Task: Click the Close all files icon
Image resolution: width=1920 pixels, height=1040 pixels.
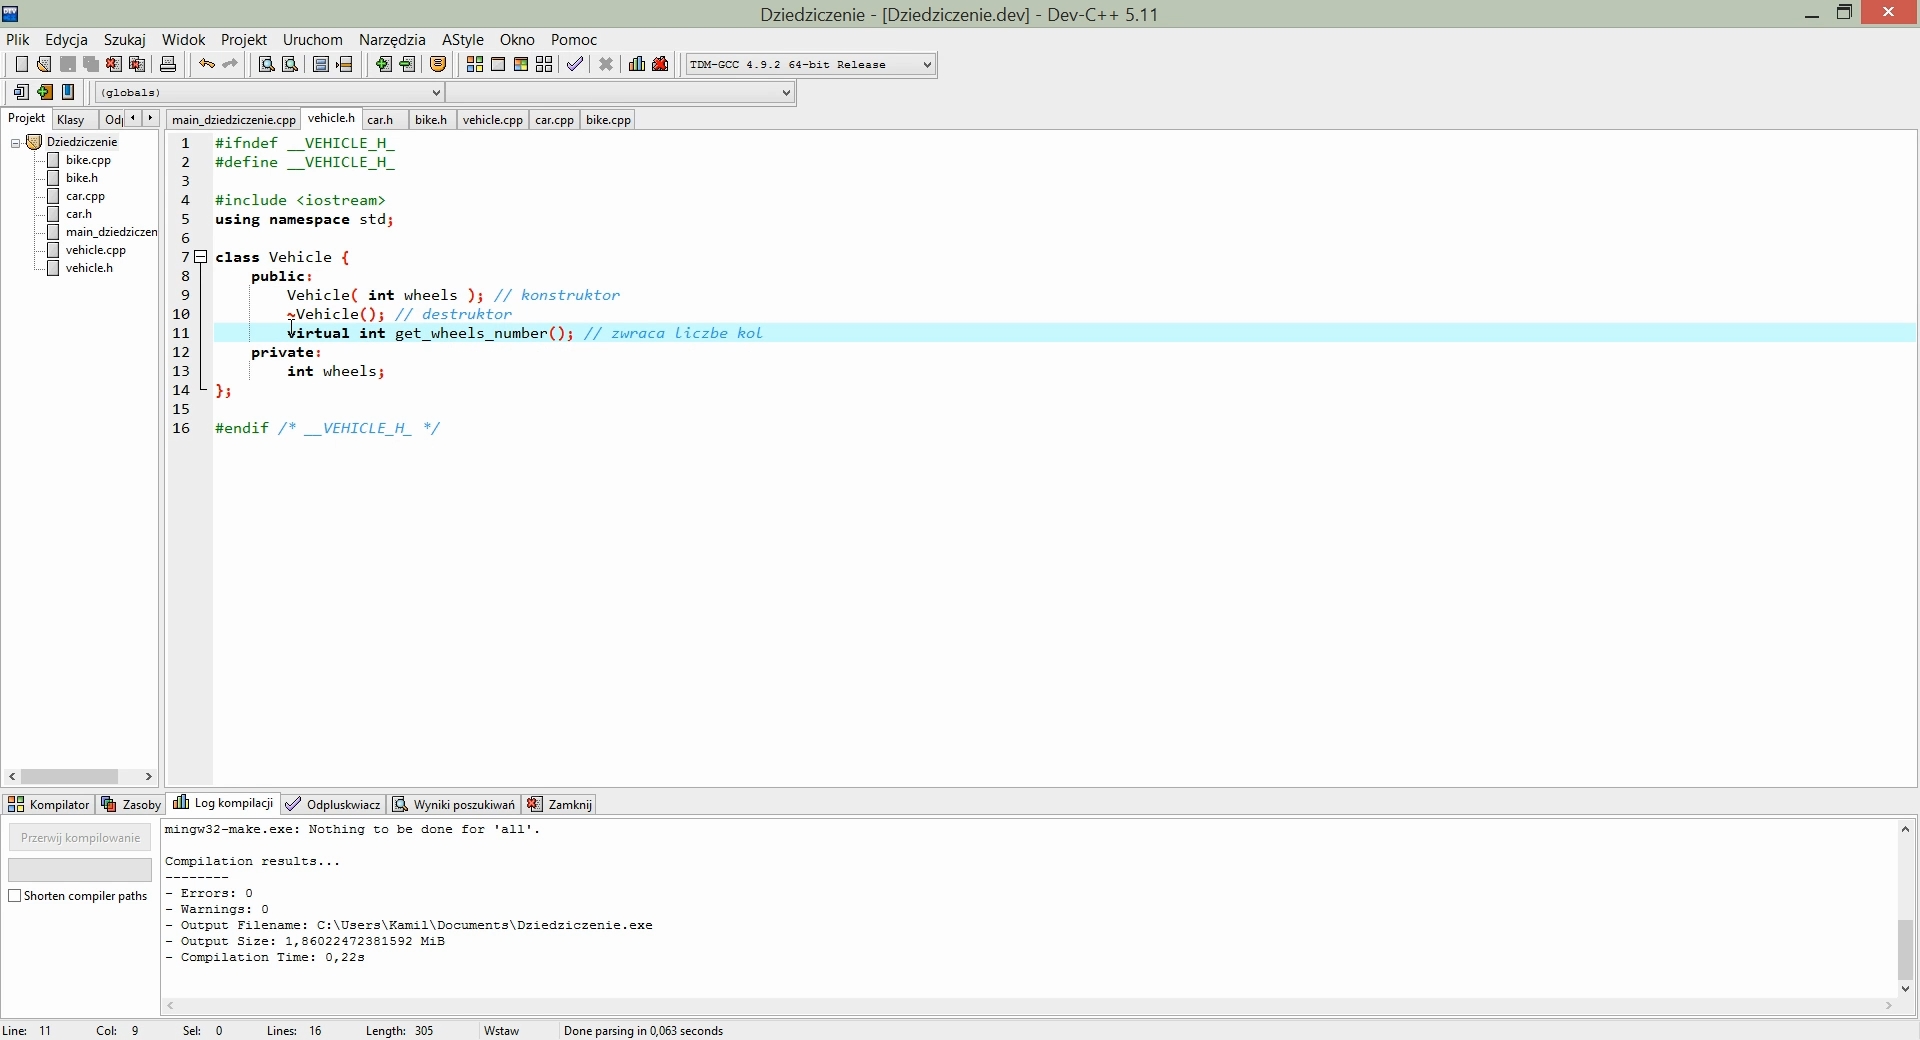Action: pos(138,65)
